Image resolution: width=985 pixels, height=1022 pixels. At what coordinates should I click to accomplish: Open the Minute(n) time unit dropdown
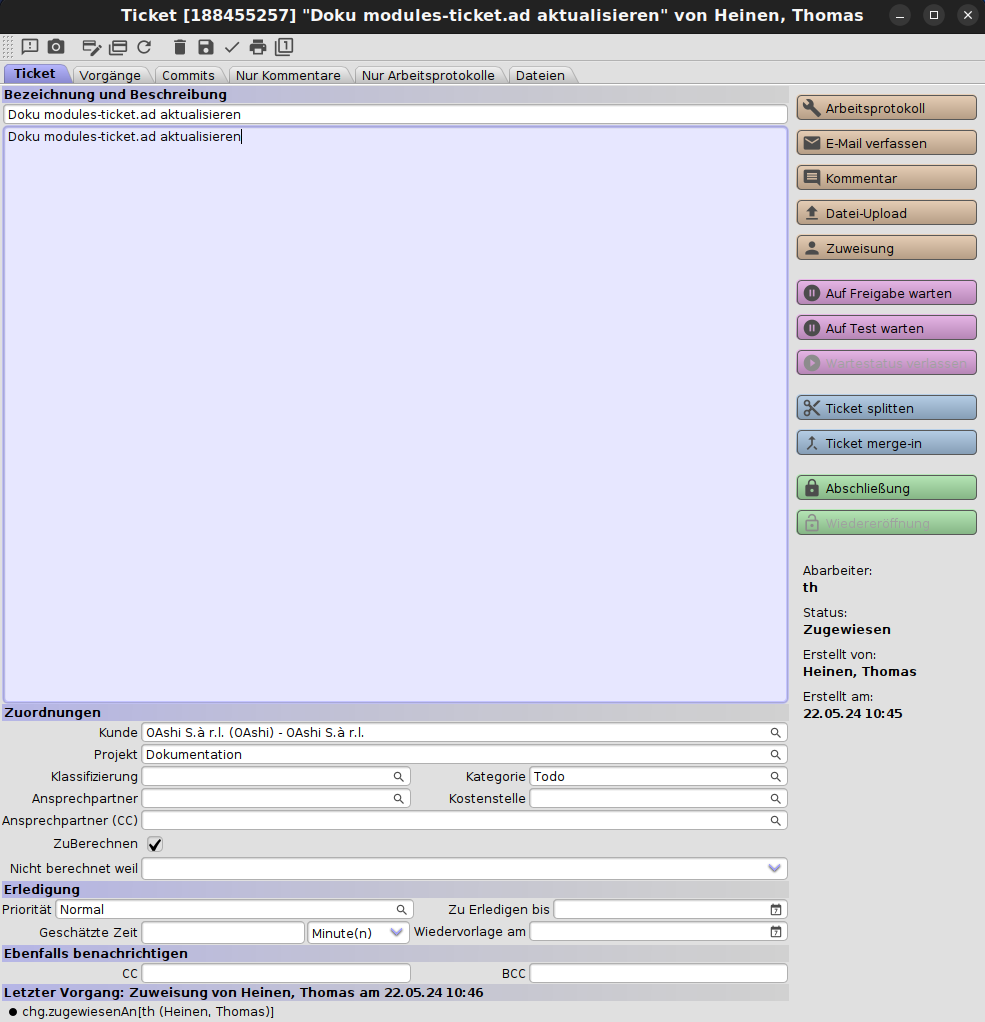tap(358, 933)
